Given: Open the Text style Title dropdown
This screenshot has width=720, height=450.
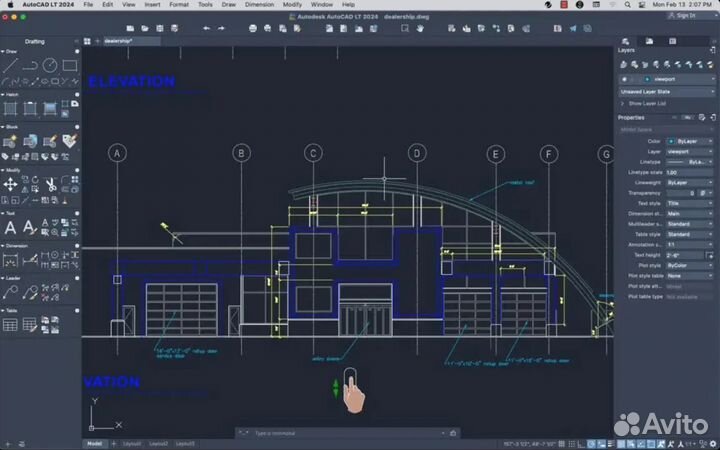Looking at the screenshot, I should point(690,203).
